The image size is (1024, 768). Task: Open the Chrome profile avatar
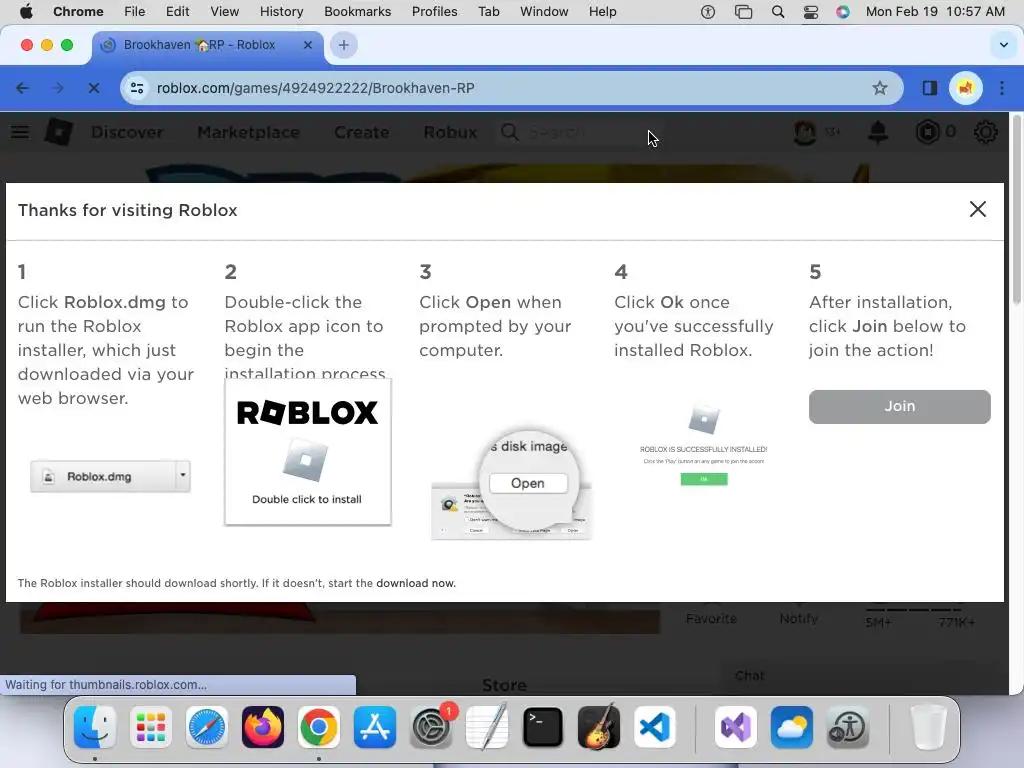point(965,88)
